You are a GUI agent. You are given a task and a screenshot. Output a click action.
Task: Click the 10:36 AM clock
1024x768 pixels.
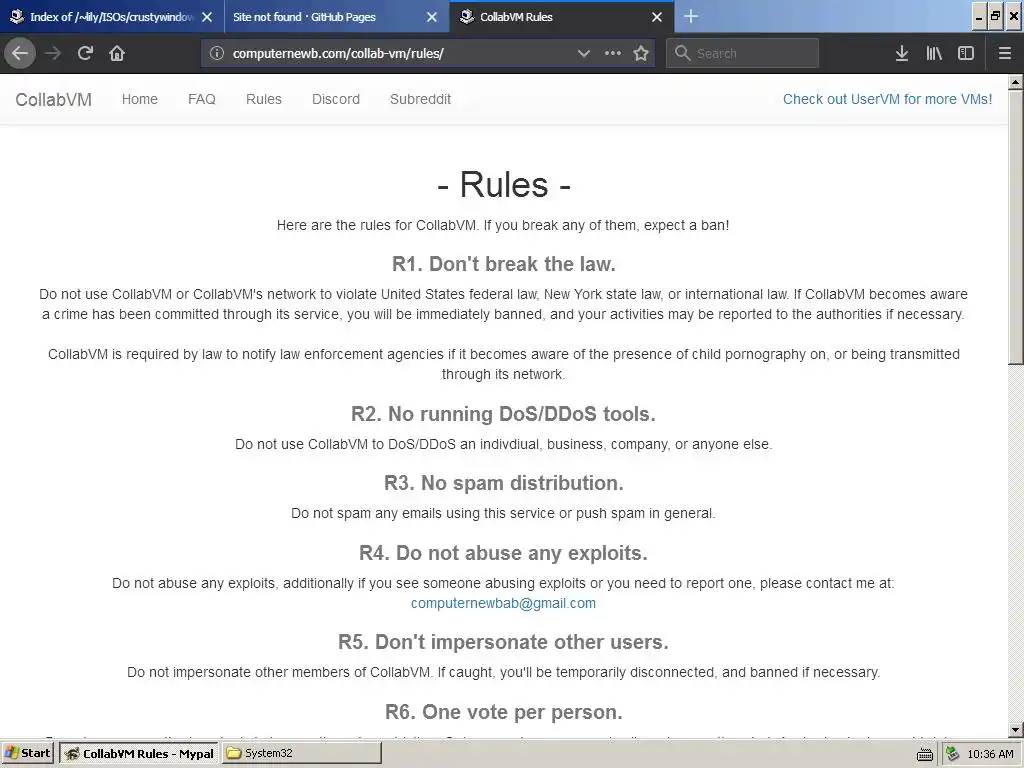pyautogui.click(x=990, y=754)
